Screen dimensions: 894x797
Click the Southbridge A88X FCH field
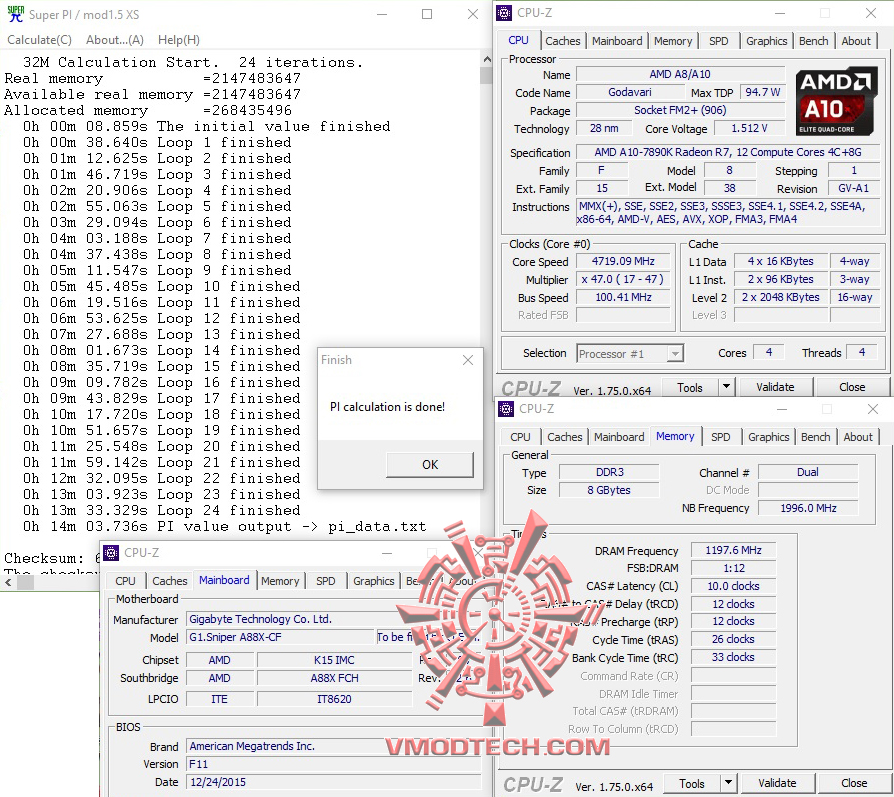[x=334, y=678]
